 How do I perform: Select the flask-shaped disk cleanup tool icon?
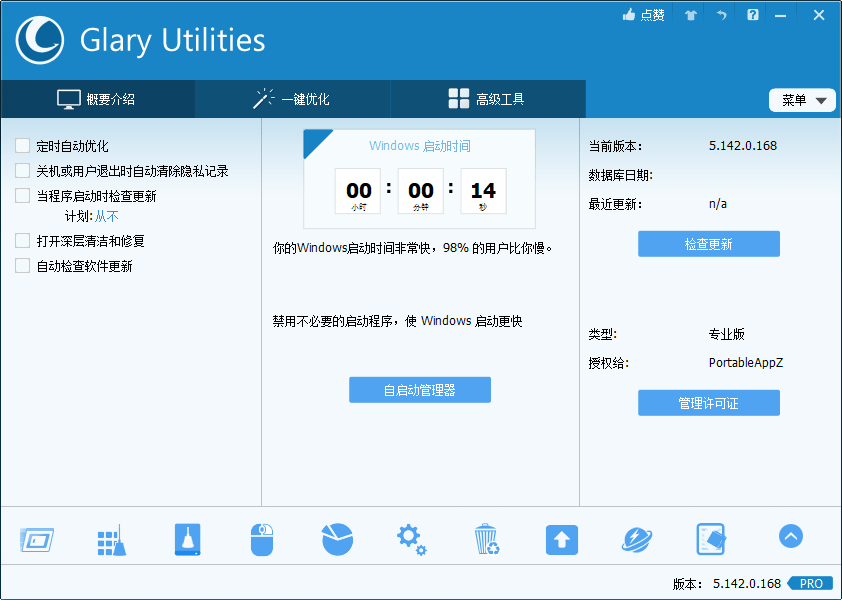(x=186, y=539)
